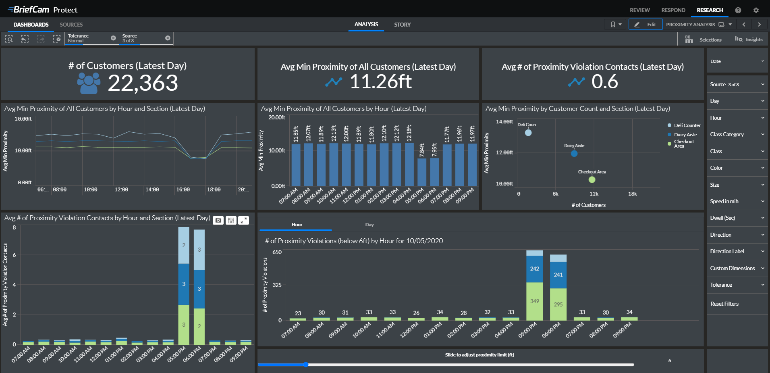Viewport: 770px width, 373px height.
Task: Click the snapshot camera icon on violation chart
Action: coord(219,221)
